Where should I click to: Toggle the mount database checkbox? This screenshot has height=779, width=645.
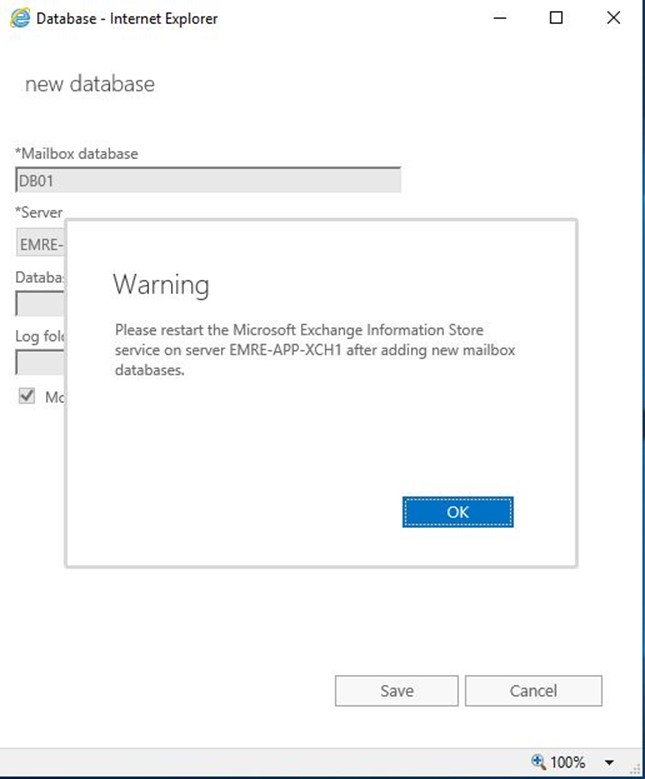pos(27,396)
